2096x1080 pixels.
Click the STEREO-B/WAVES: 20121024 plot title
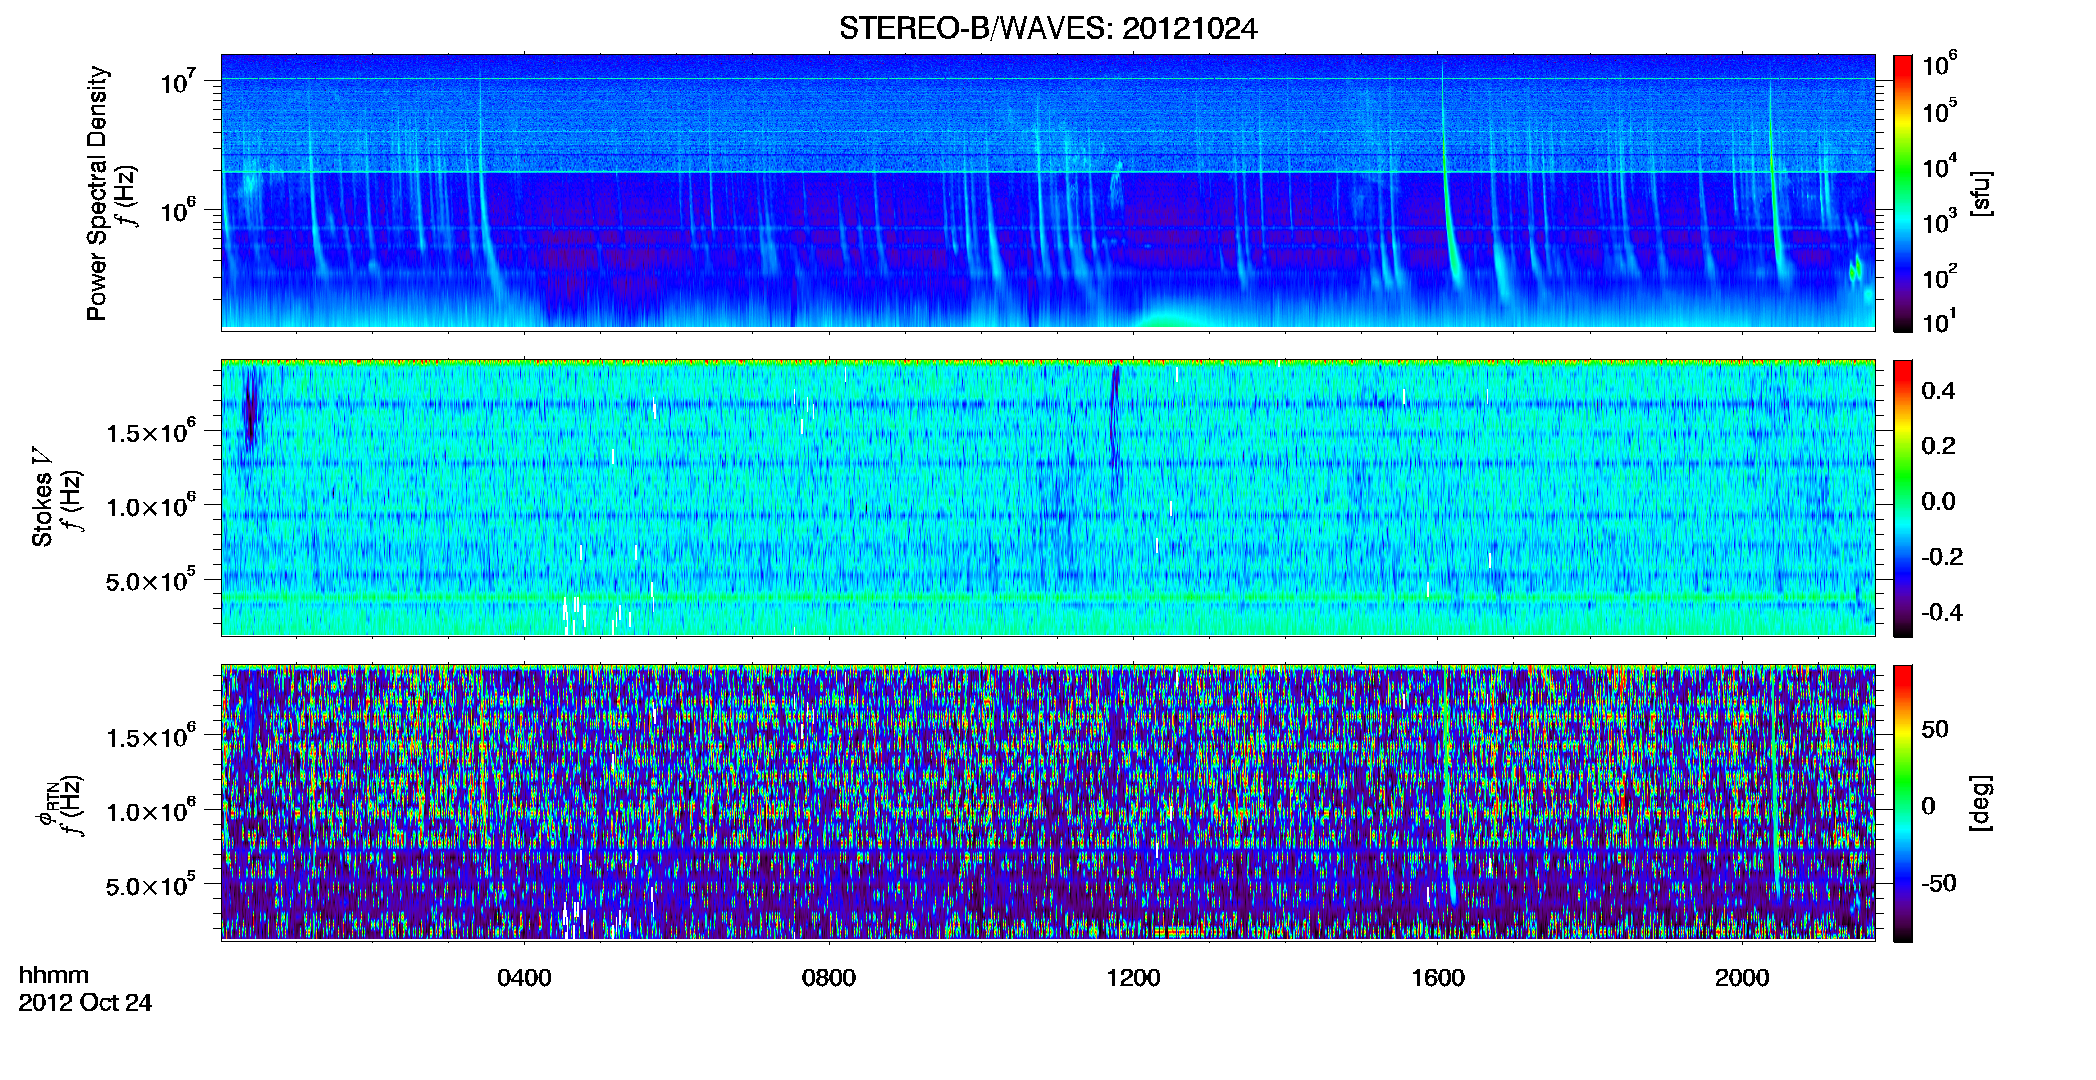click(x=1048, y=28)
